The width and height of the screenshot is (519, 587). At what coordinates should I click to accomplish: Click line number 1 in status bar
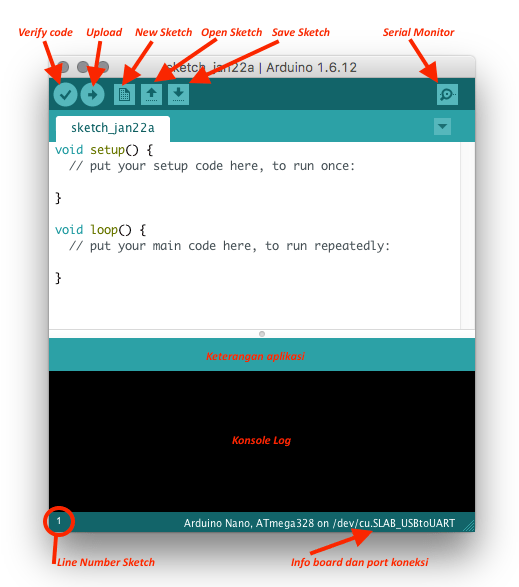pyautogui.click(x=59, y=521)
